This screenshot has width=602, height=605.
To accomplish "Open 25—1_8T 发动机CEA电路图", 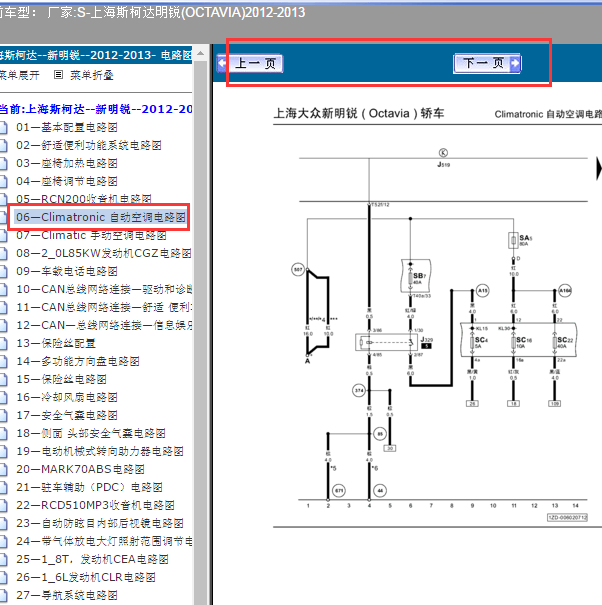I will (92, 559).
